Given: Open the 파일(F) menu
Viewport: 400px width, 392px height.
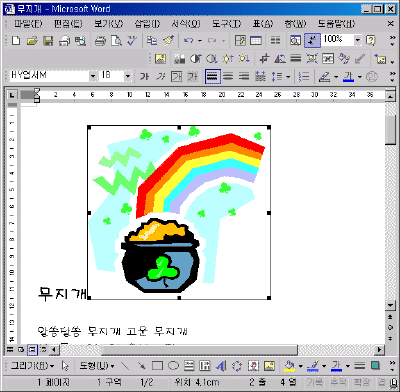Looking at the screenshot, I should pyautogui.click(x=28, y=24).
